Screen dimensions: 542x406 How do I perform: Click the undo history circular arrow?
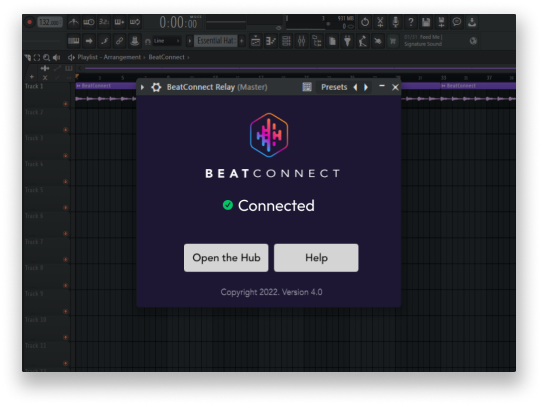[365, 22]
